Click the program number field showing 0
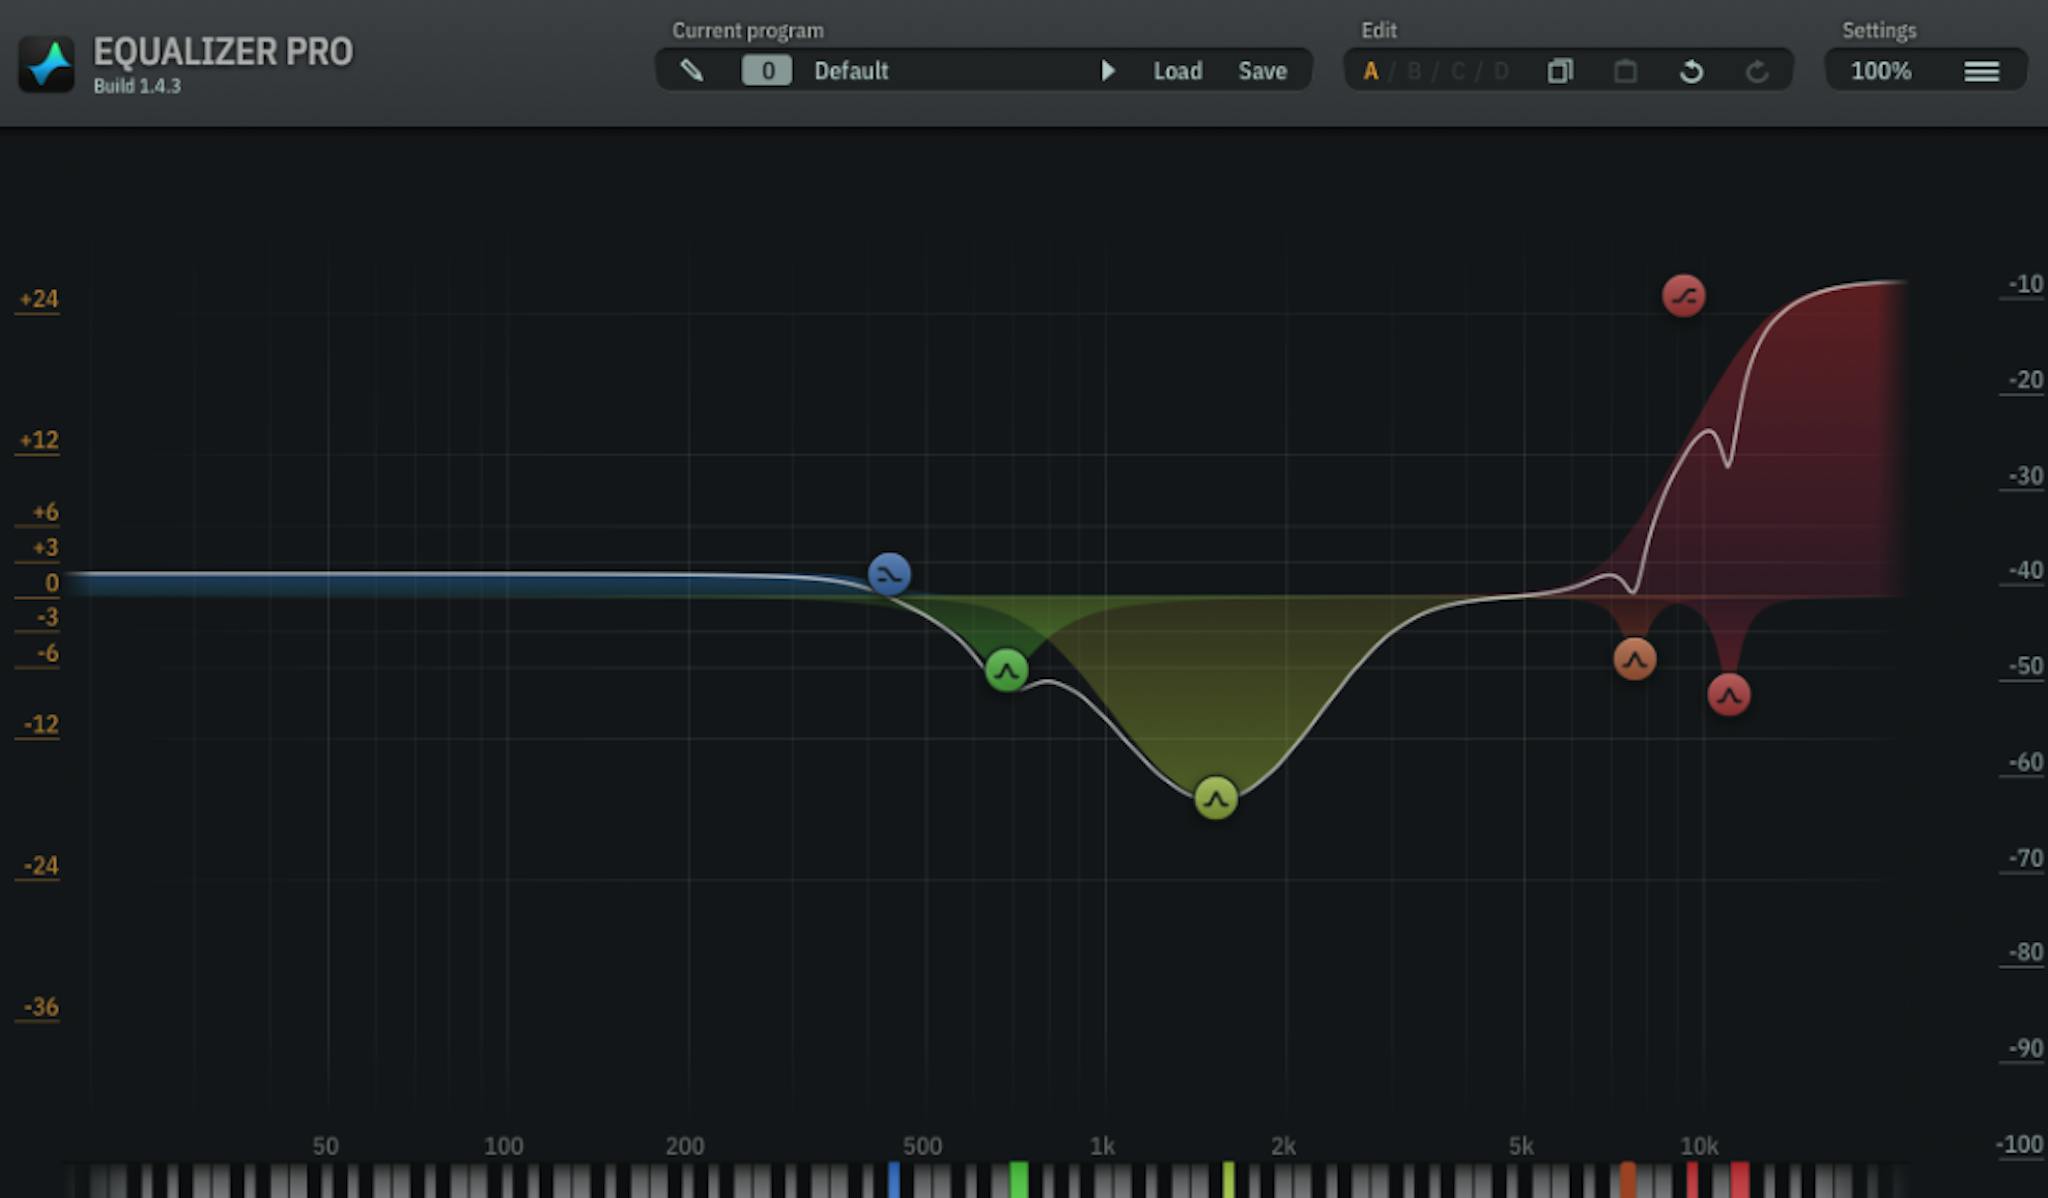This screenshot has height=1198, width=2048. (x=767, y=71)
